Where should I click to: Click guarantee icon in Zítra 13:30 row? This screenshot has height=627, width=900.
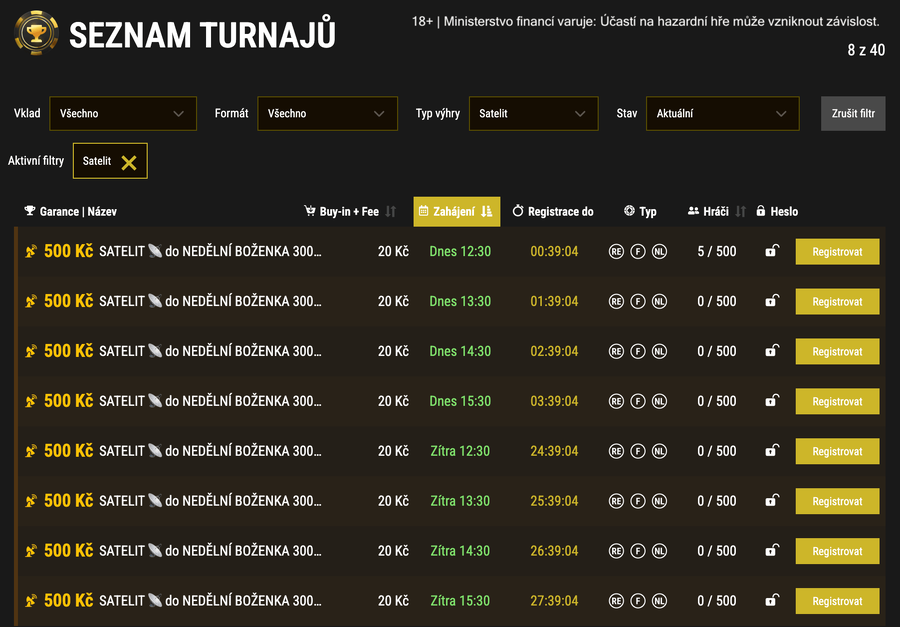31,501
